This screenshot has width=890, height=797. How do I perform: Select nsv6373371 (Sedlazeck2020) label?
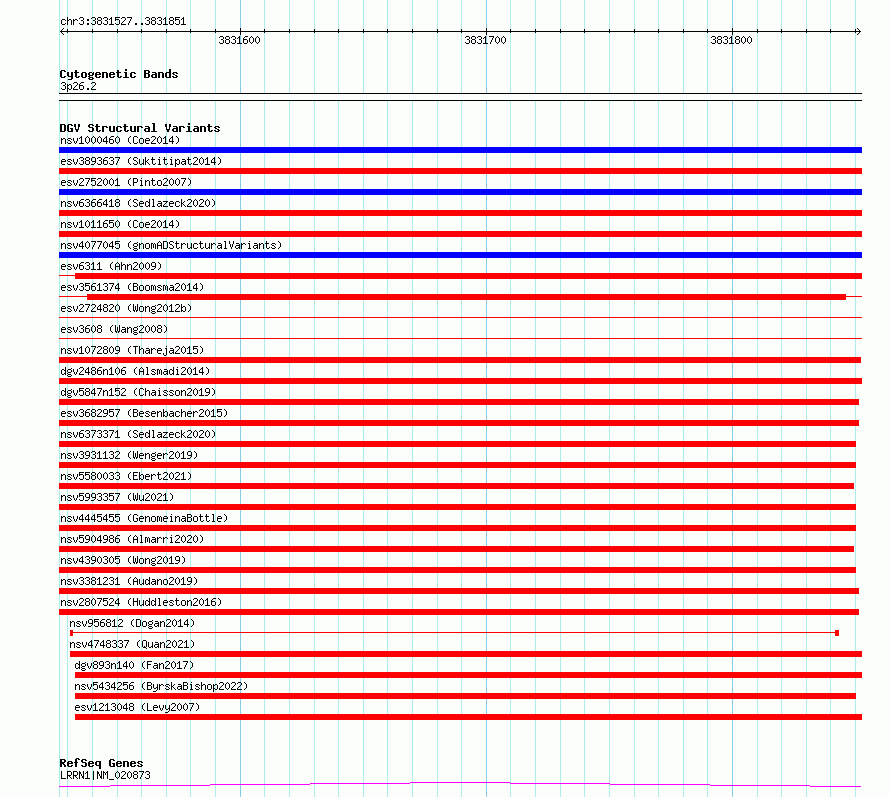pos(138,434)
